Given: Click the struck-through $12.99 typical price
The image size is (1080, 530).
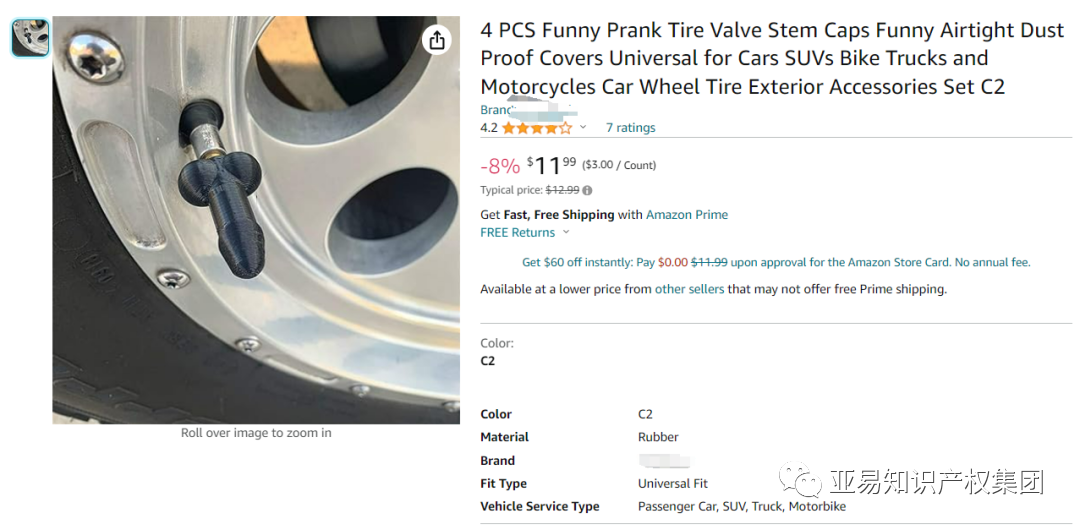Looking at the screenshot, I should pos(562,190).
